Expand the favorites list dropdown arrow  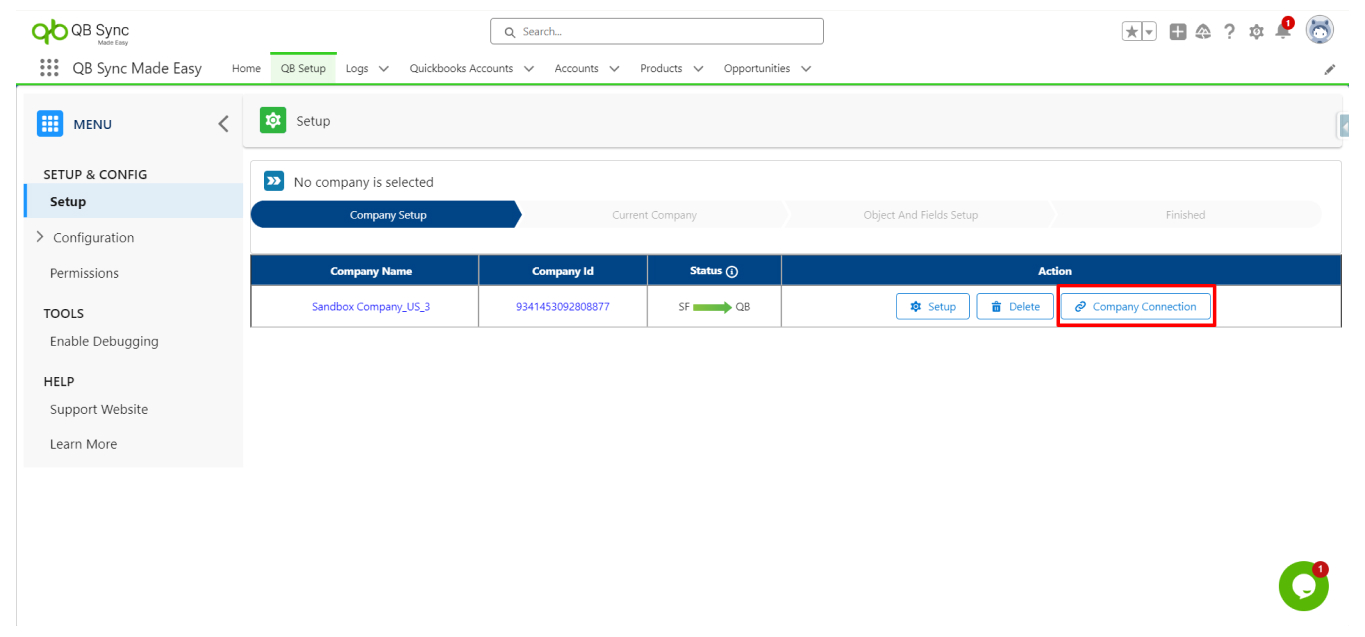(x=1149, y=32)
